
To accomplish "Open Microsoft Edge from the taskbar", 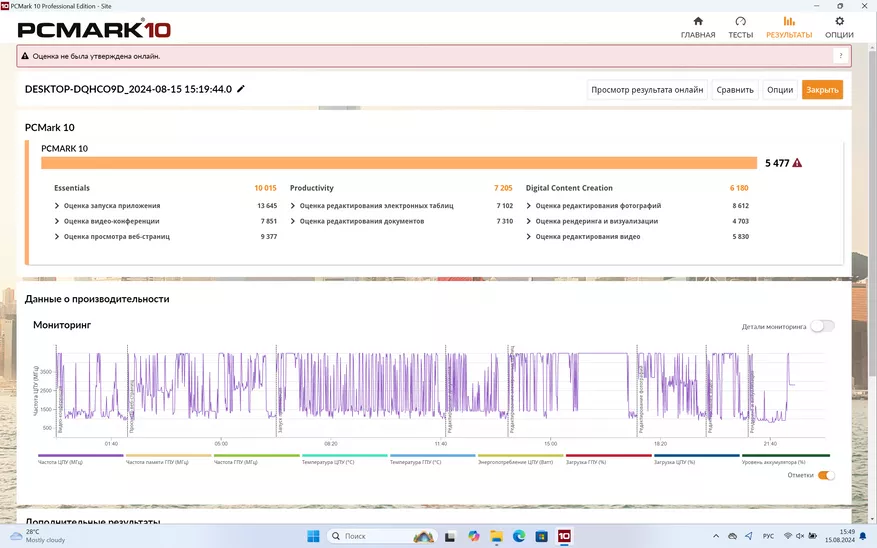I will pyautogui.click(x=519, y=536).
